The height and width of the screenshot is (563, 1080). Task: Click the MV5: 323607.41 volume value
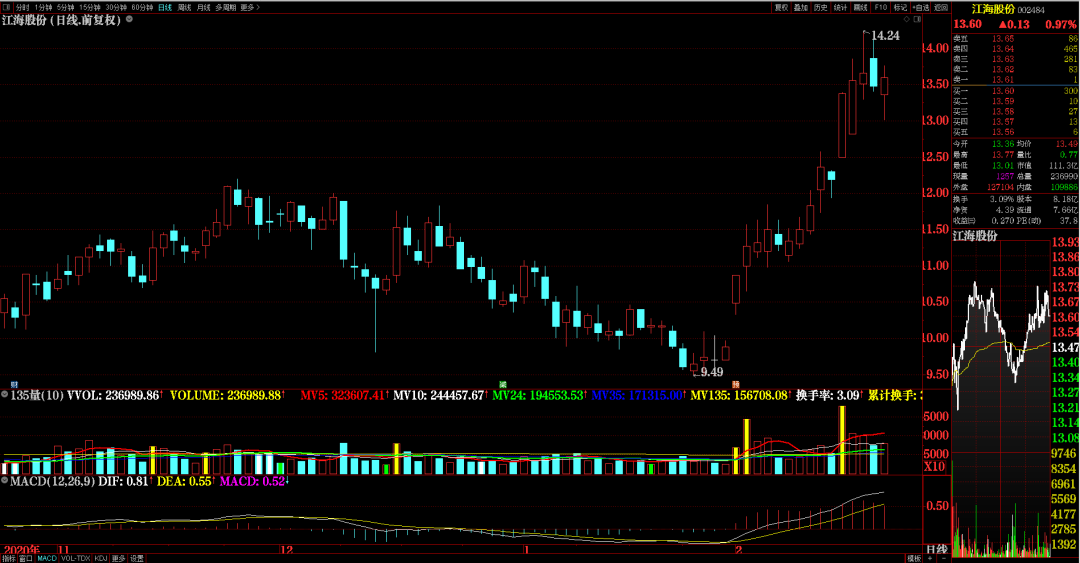click(x=342, y=396)
